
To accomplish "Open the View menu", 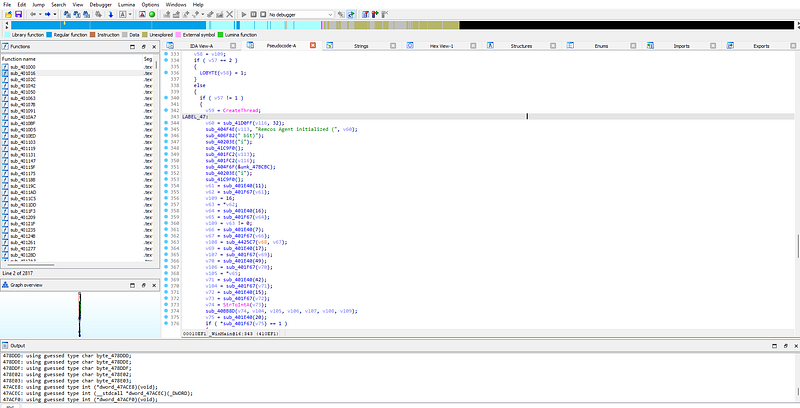I will [78, 4].
